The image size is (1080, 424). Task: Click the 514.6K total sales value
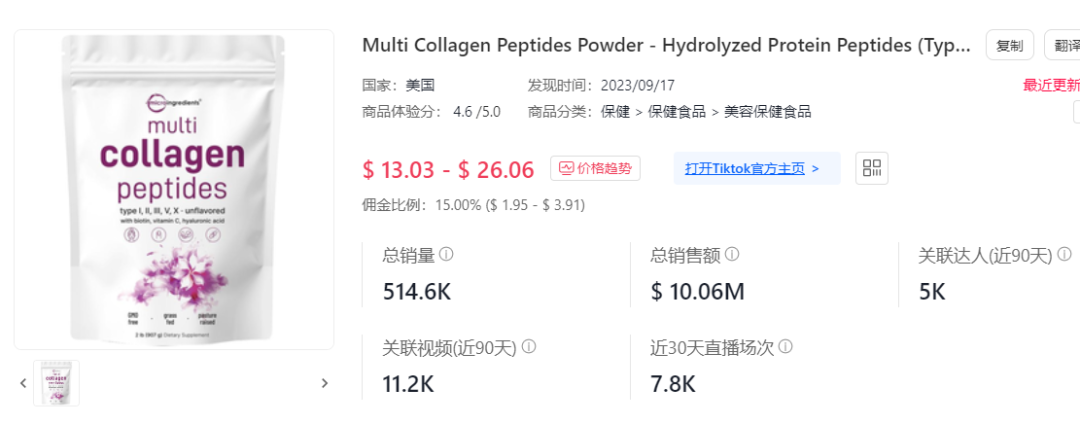coord(417,292)
